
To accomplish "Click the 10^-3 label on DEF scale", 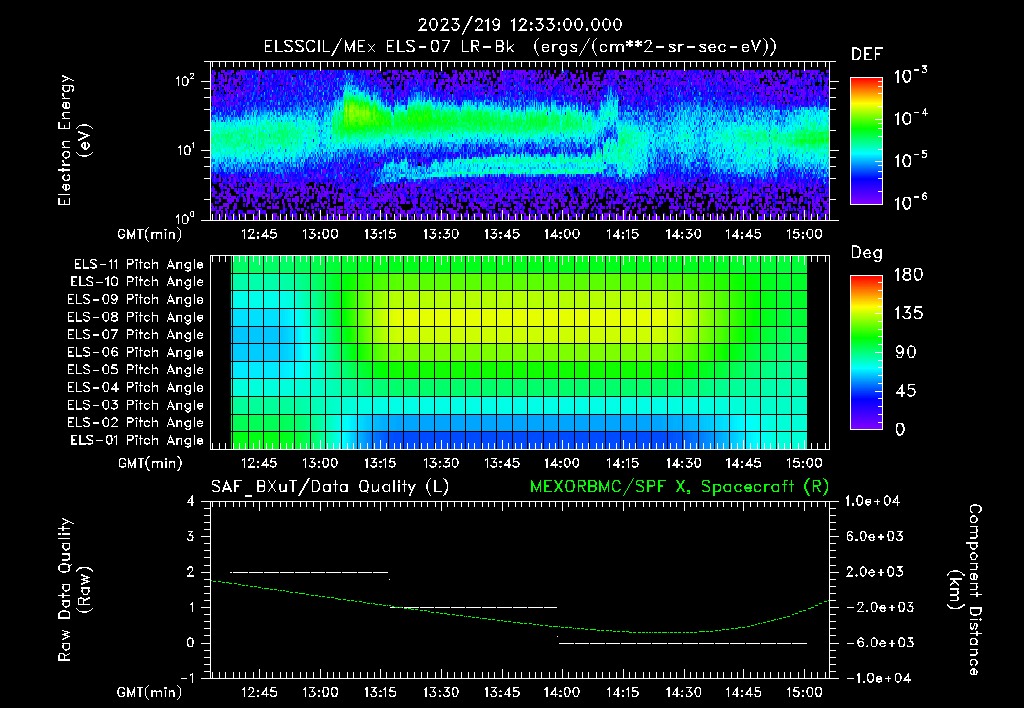I will point(910,75).
